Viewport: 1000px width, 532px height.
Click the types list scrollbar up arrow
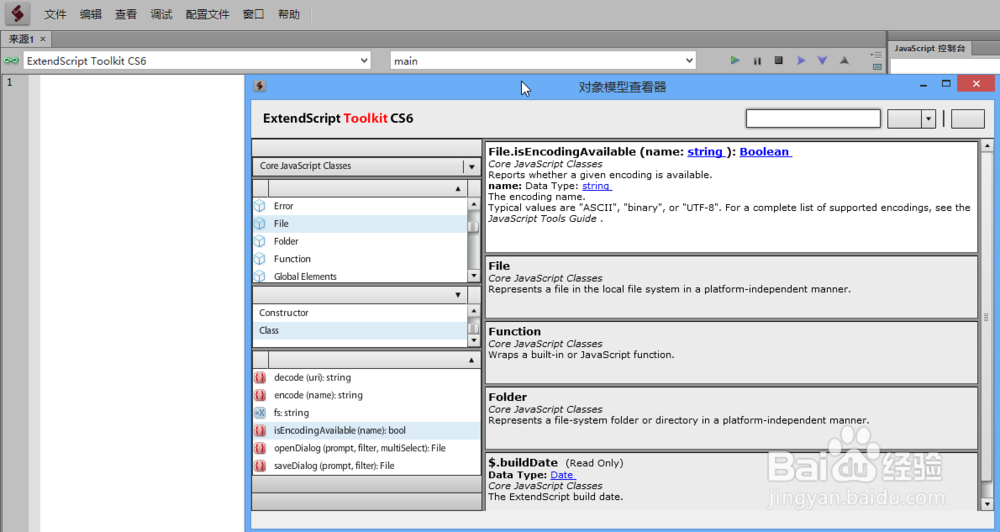(x=474, y=311)
